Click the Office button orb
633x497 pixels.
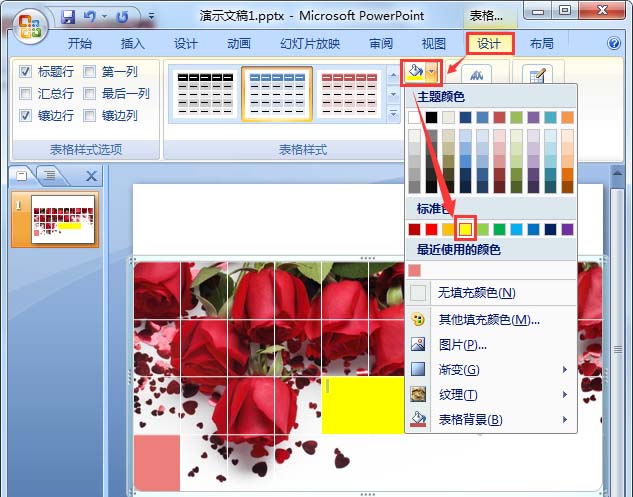(x=31, y=26)
